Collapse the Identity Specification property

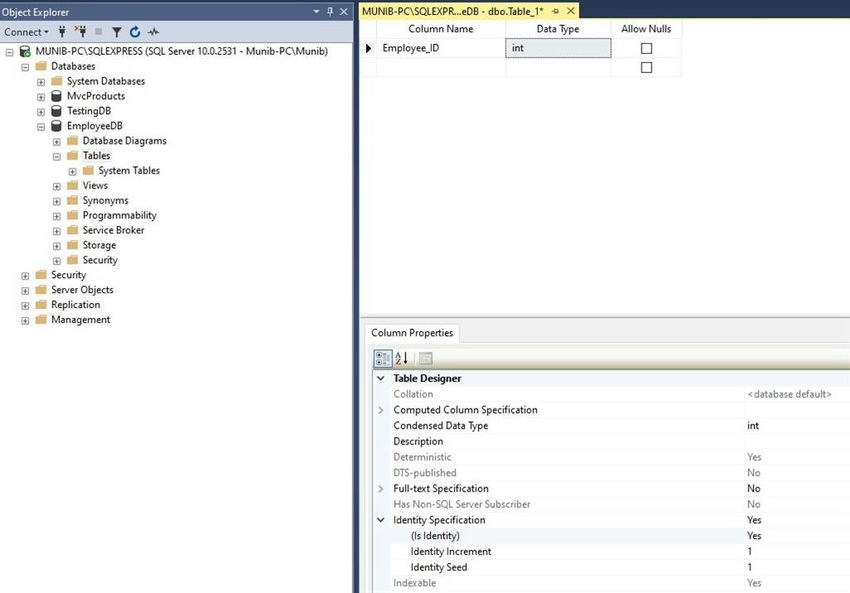pyautogui.click(x=381, y=520)
